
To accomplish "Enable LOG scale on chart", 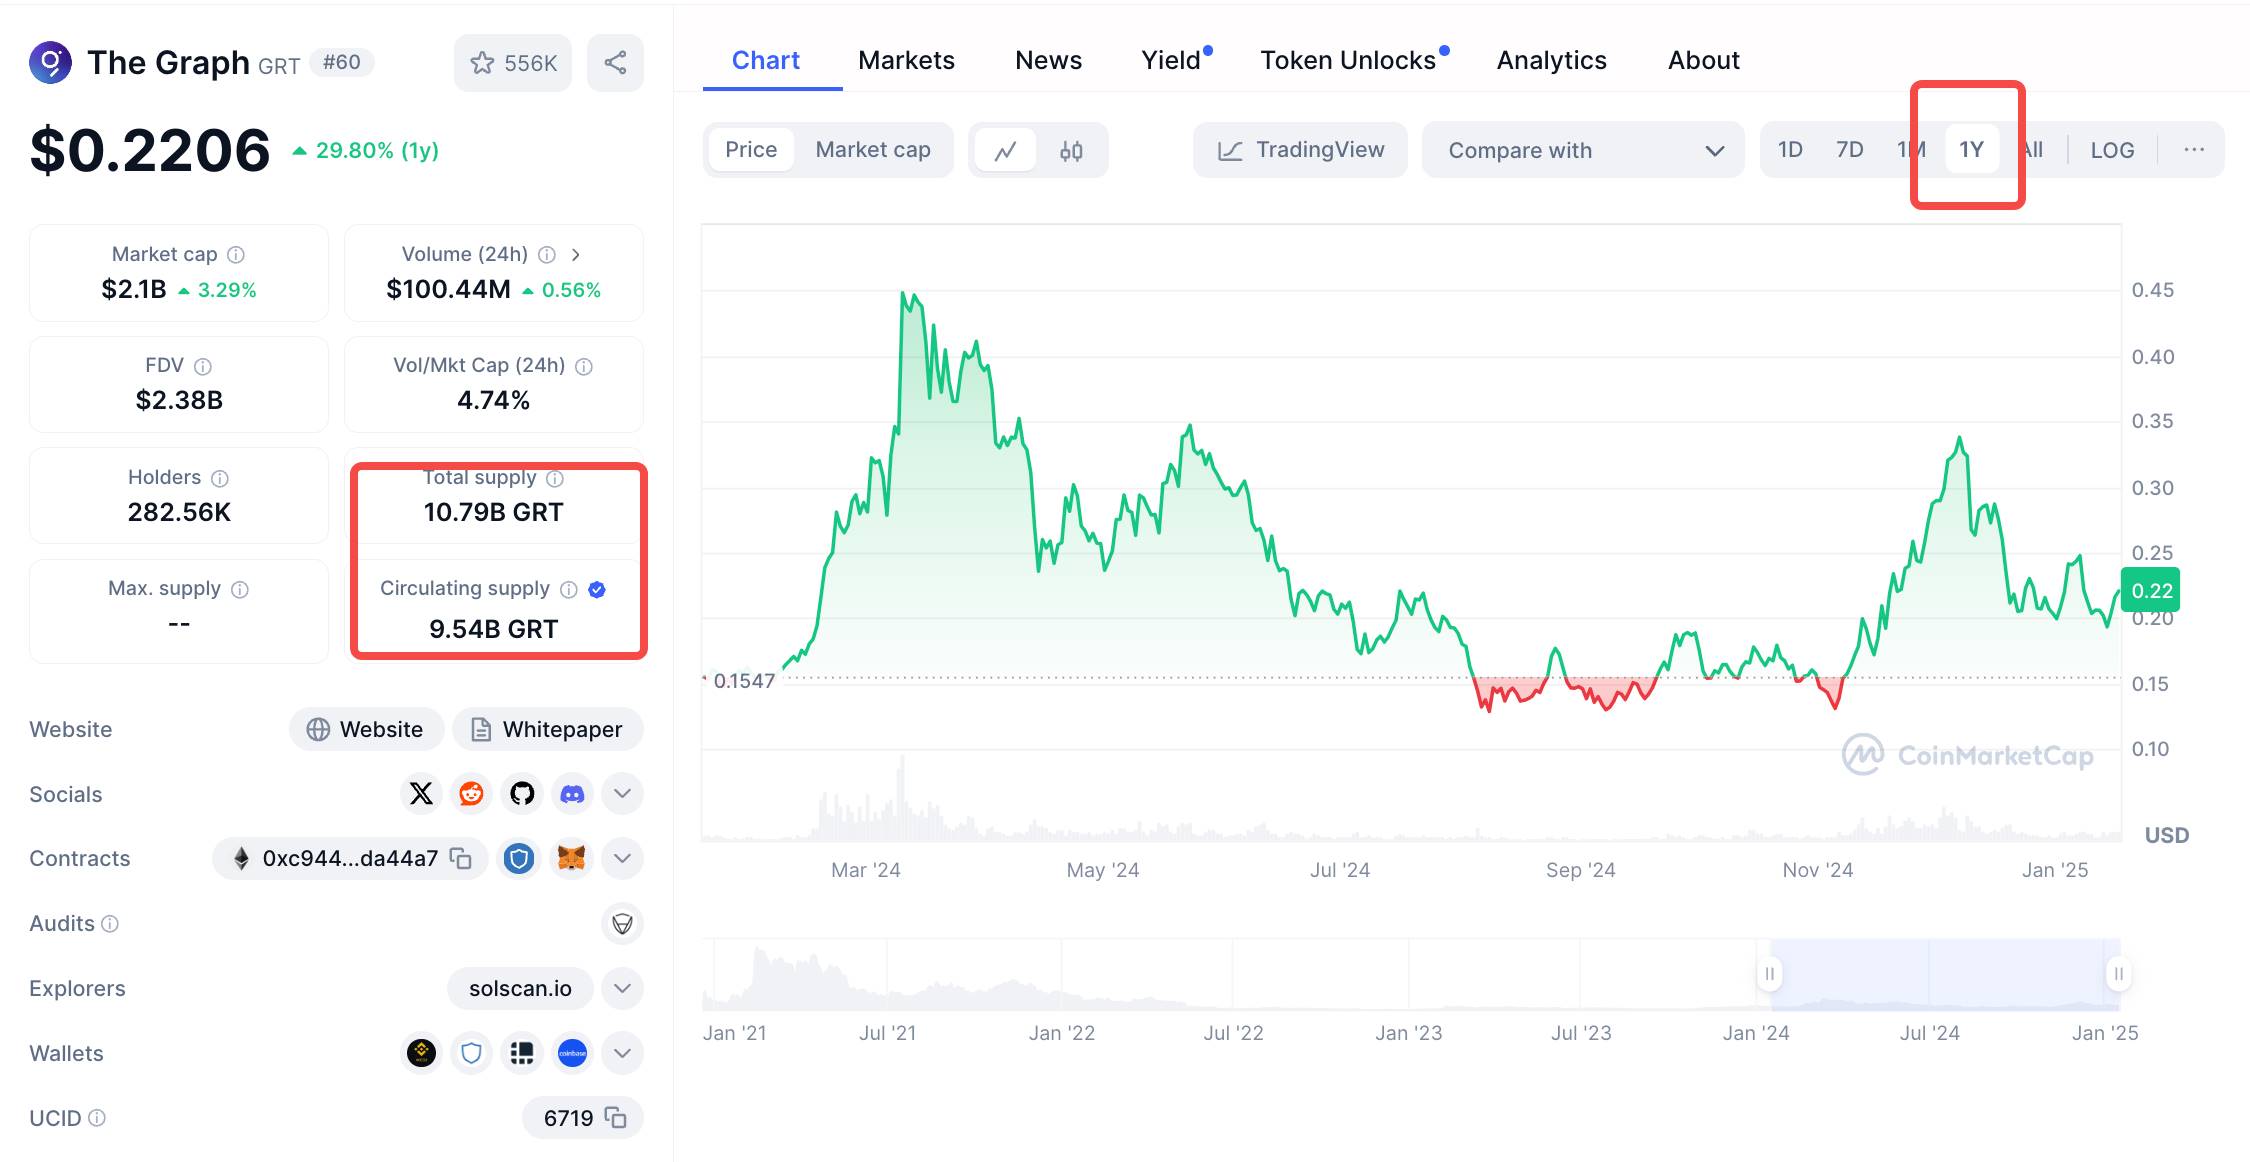I will (2112, 150).
